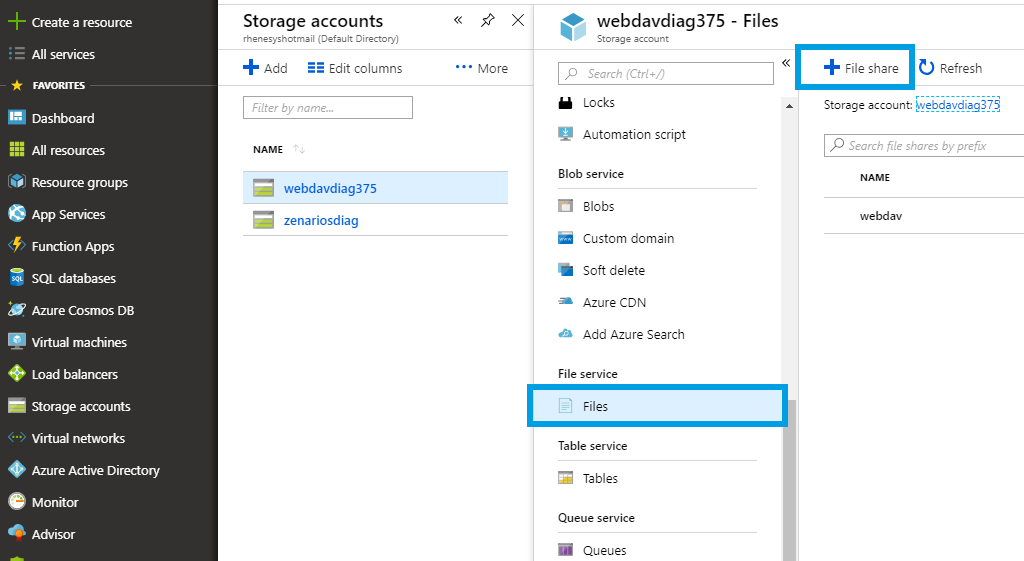Screen dimensions: 1024x561
Task: Click the Dashboard icon in sidebar
Action: click(16, 118)
